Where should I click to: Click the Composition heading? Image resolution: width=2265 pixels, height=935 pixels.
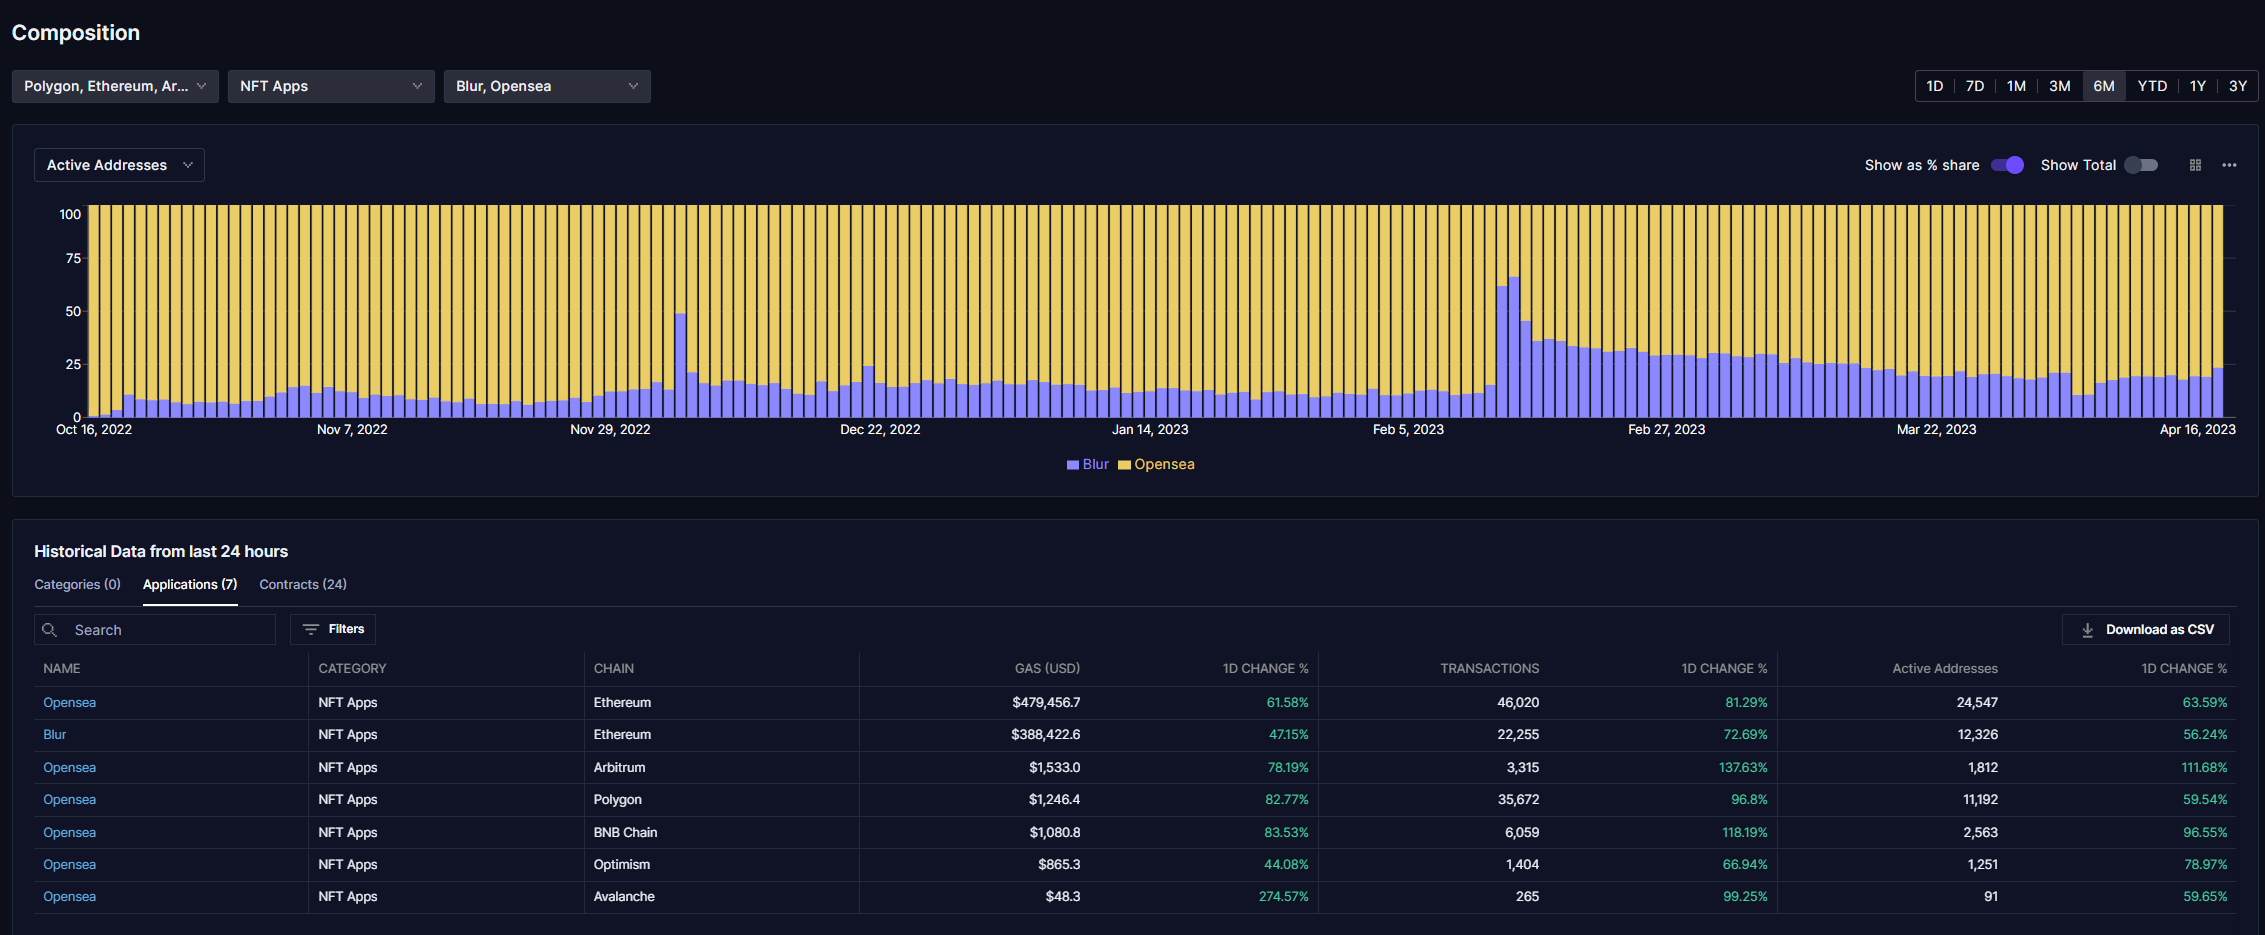pos(76,33)
